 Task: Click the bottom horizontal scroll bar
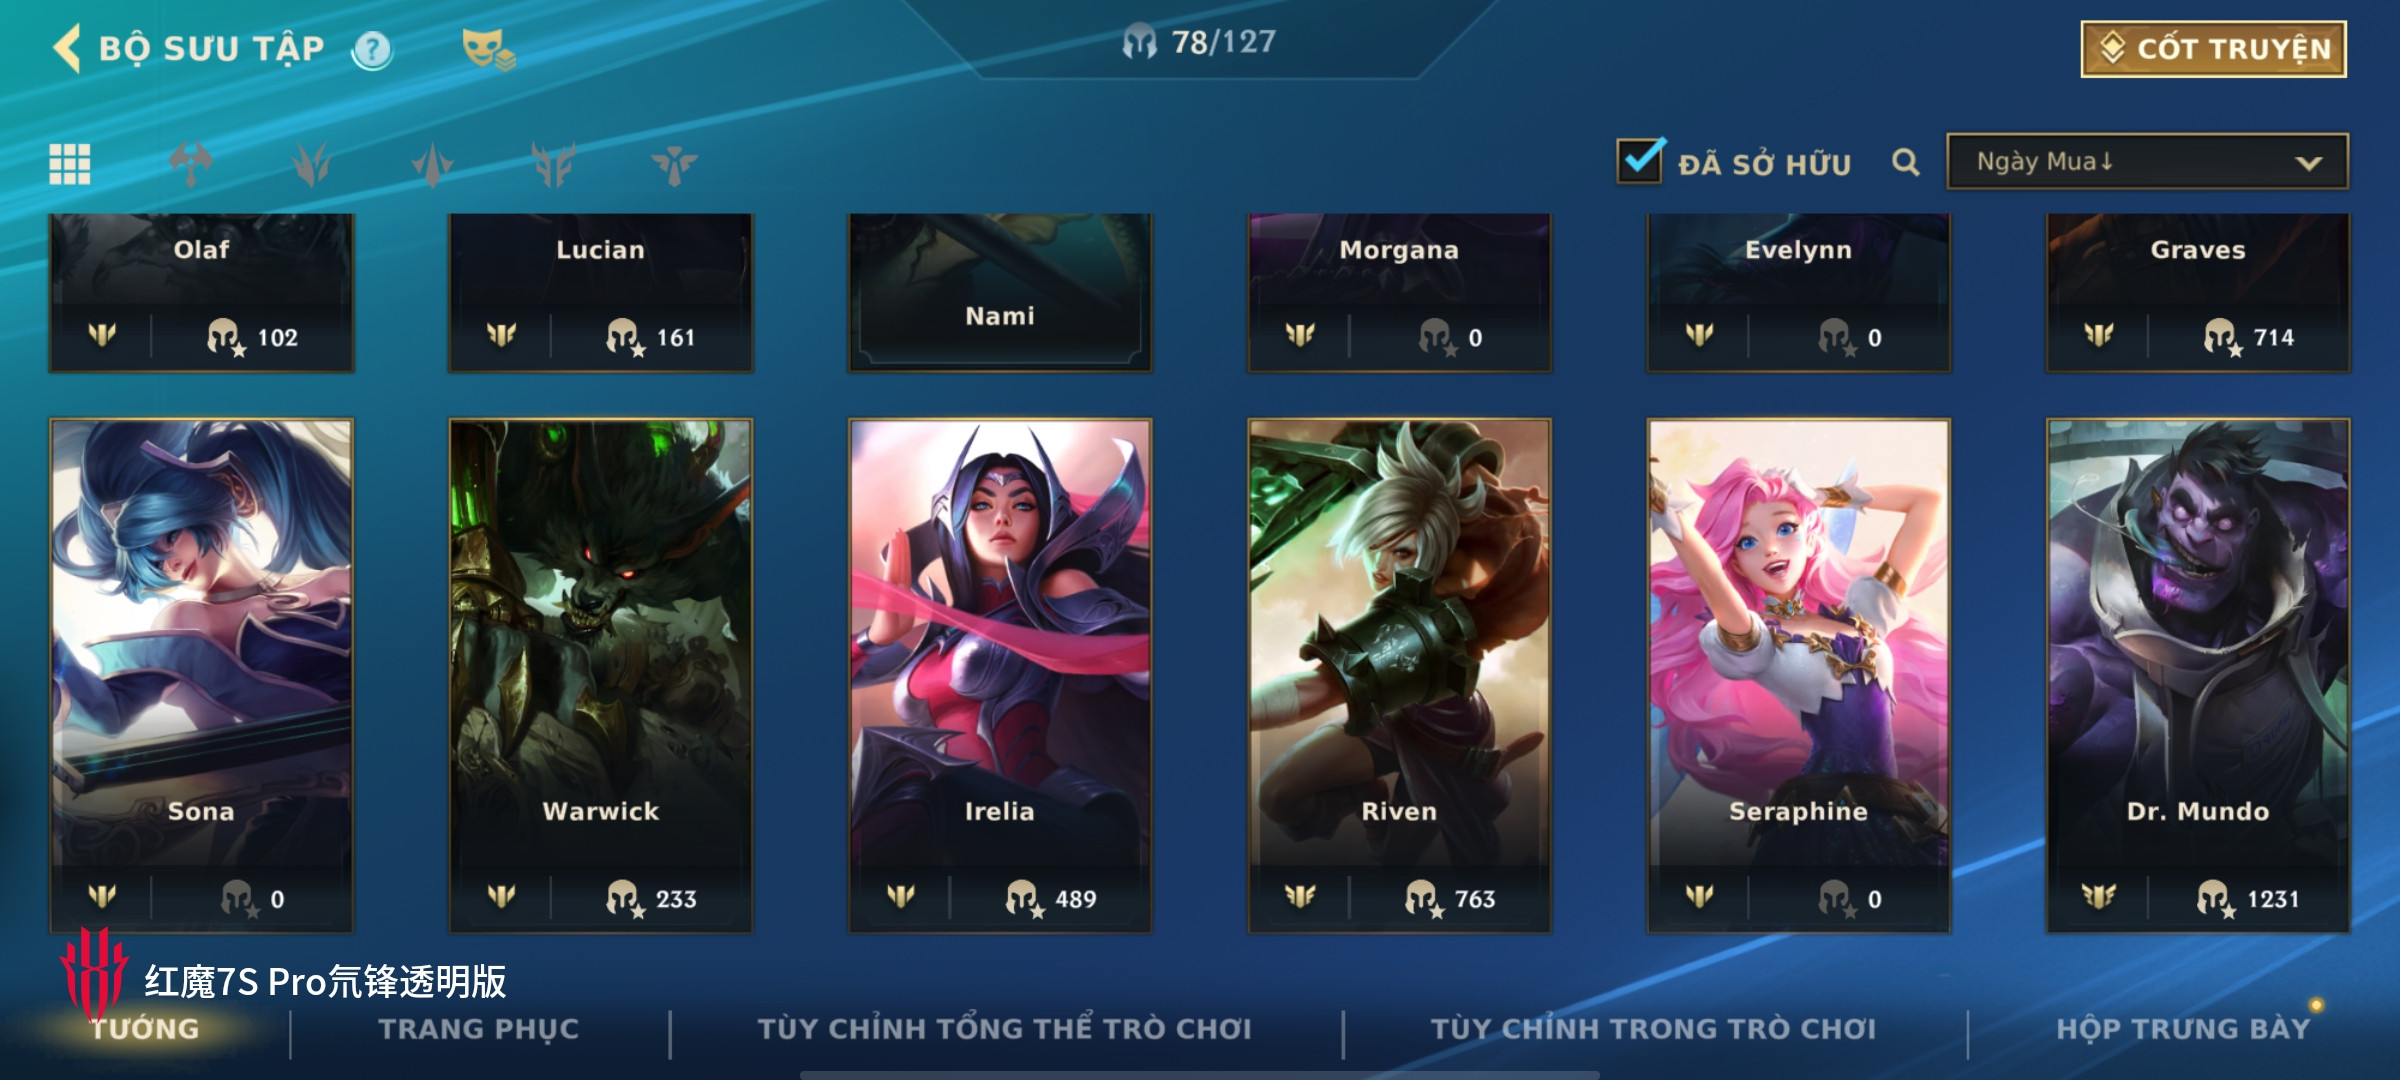pos(1200,1075)
